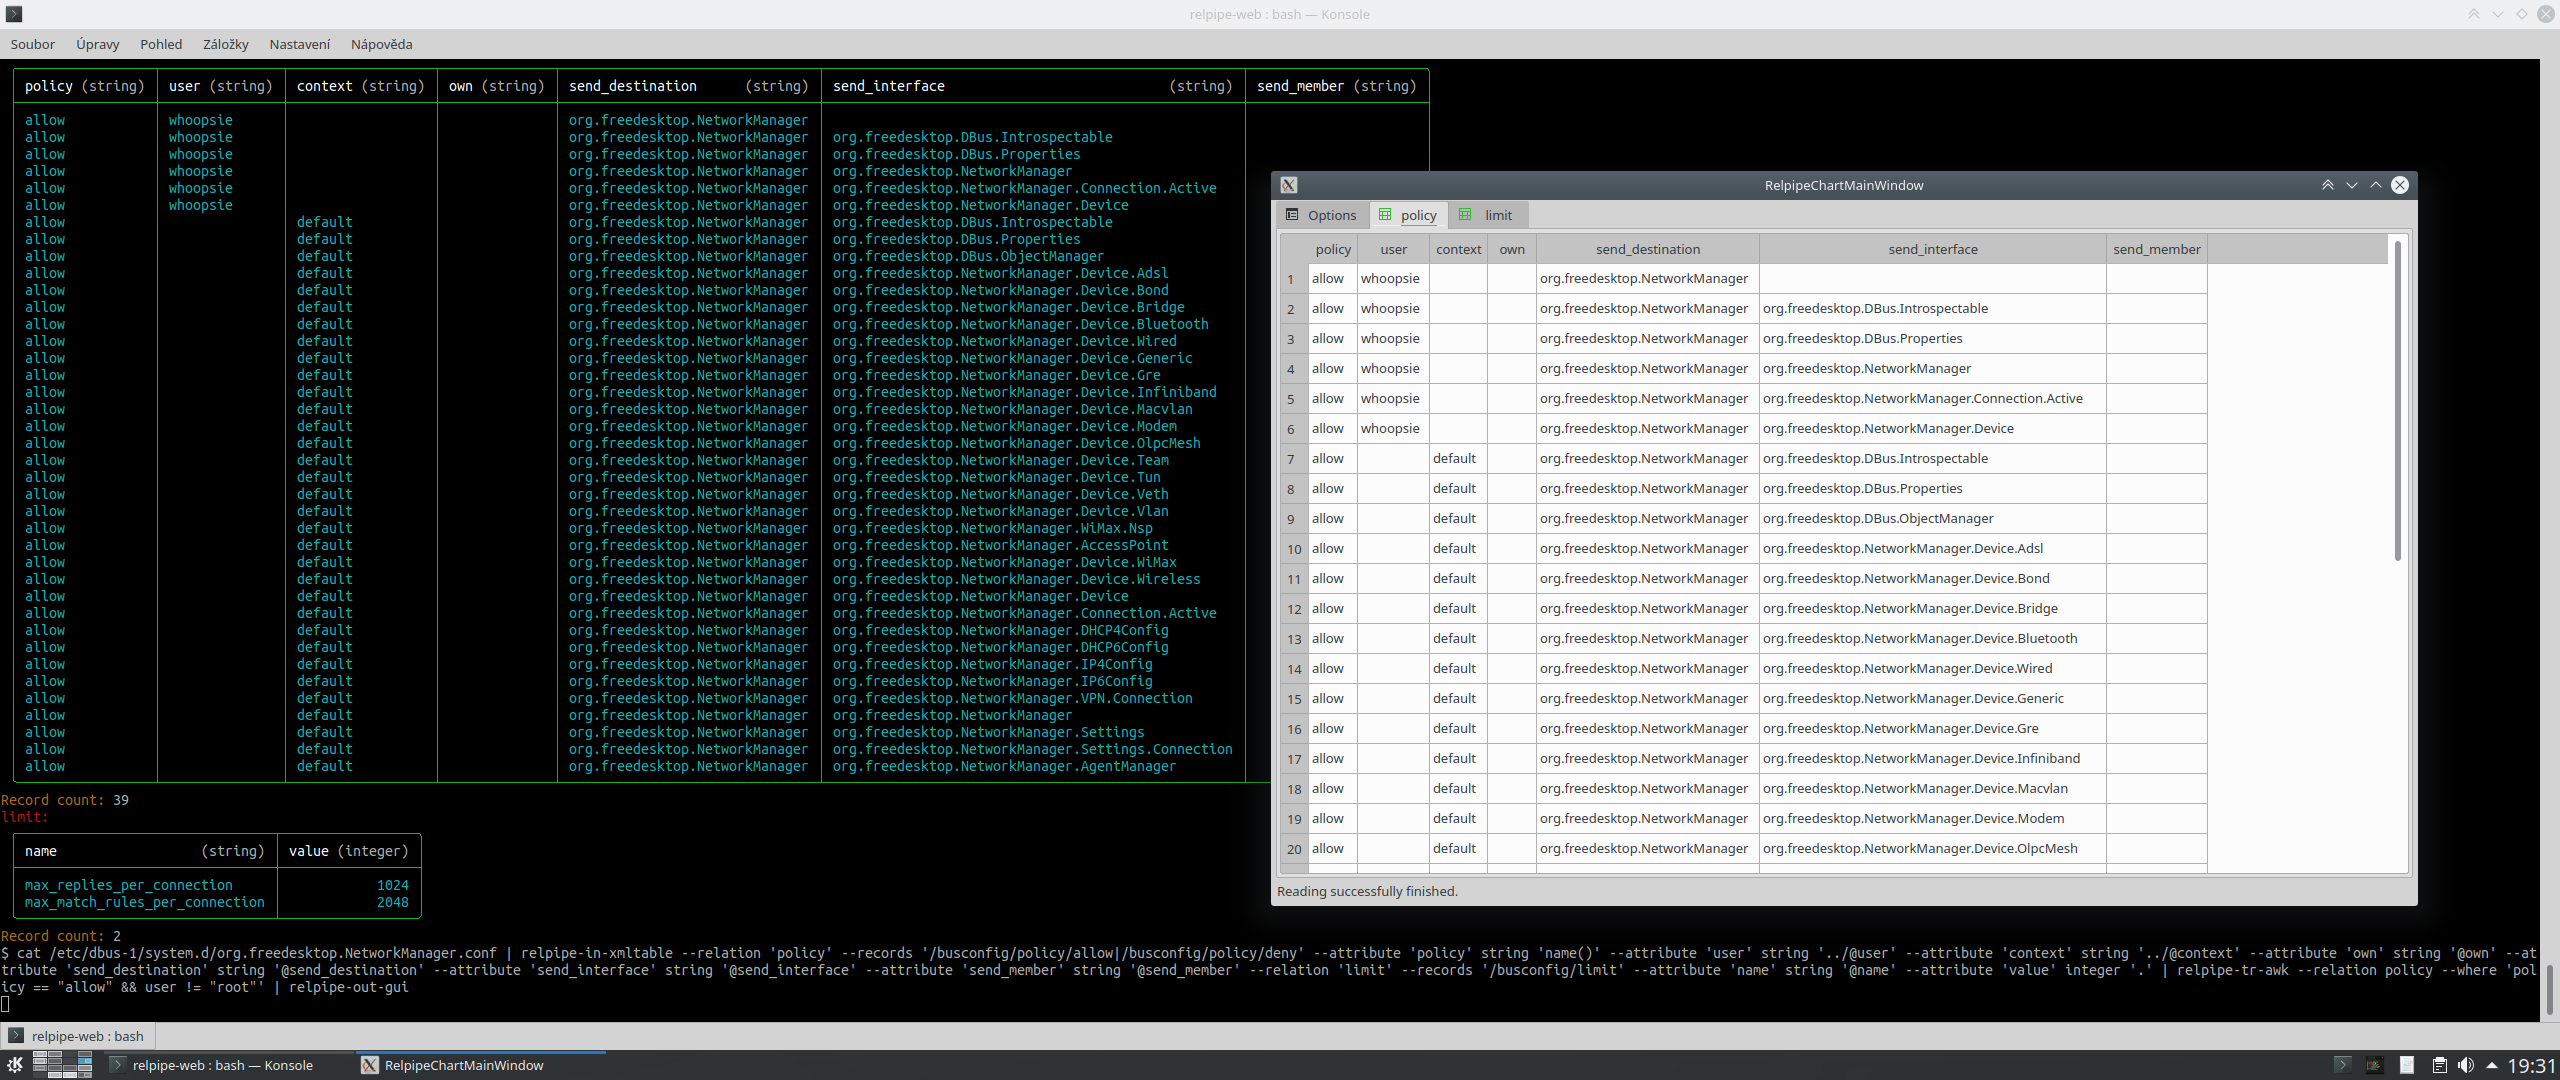
Task: Minimize RelpipeChartMainWindow with down chevron
Action: click(x=2352, y=185)
